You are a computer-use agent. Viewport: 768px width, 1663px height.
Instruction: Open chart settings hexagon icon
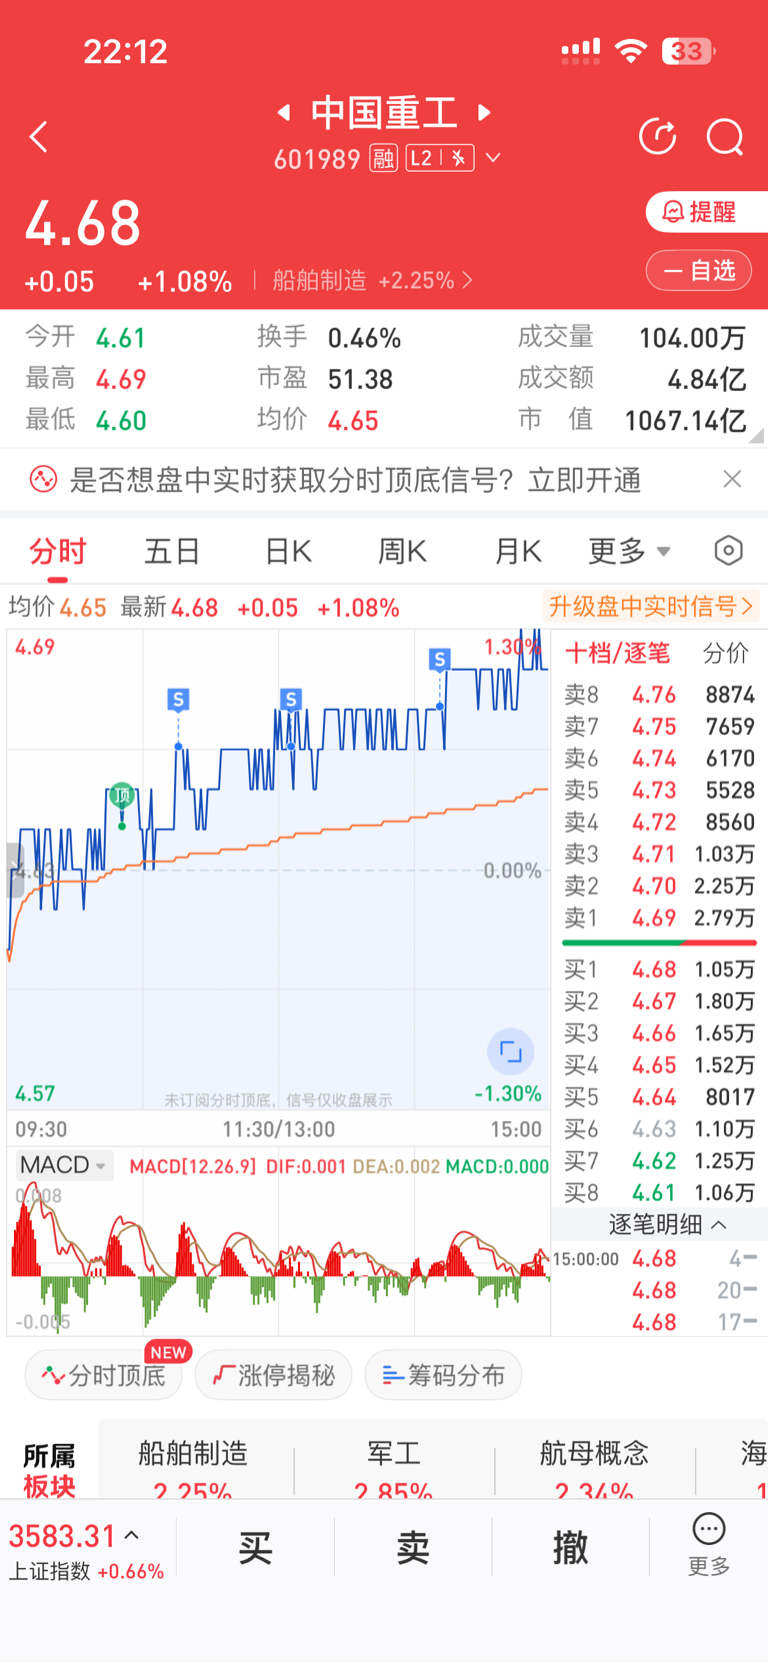tap(728, 550)
